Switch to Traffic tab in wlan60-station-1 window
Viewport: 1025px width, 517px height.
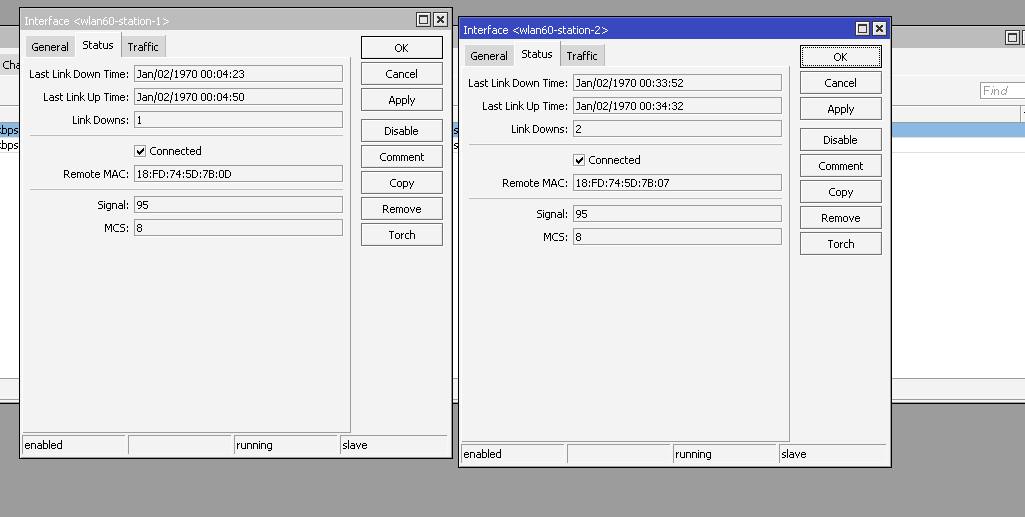pos(143,46)
